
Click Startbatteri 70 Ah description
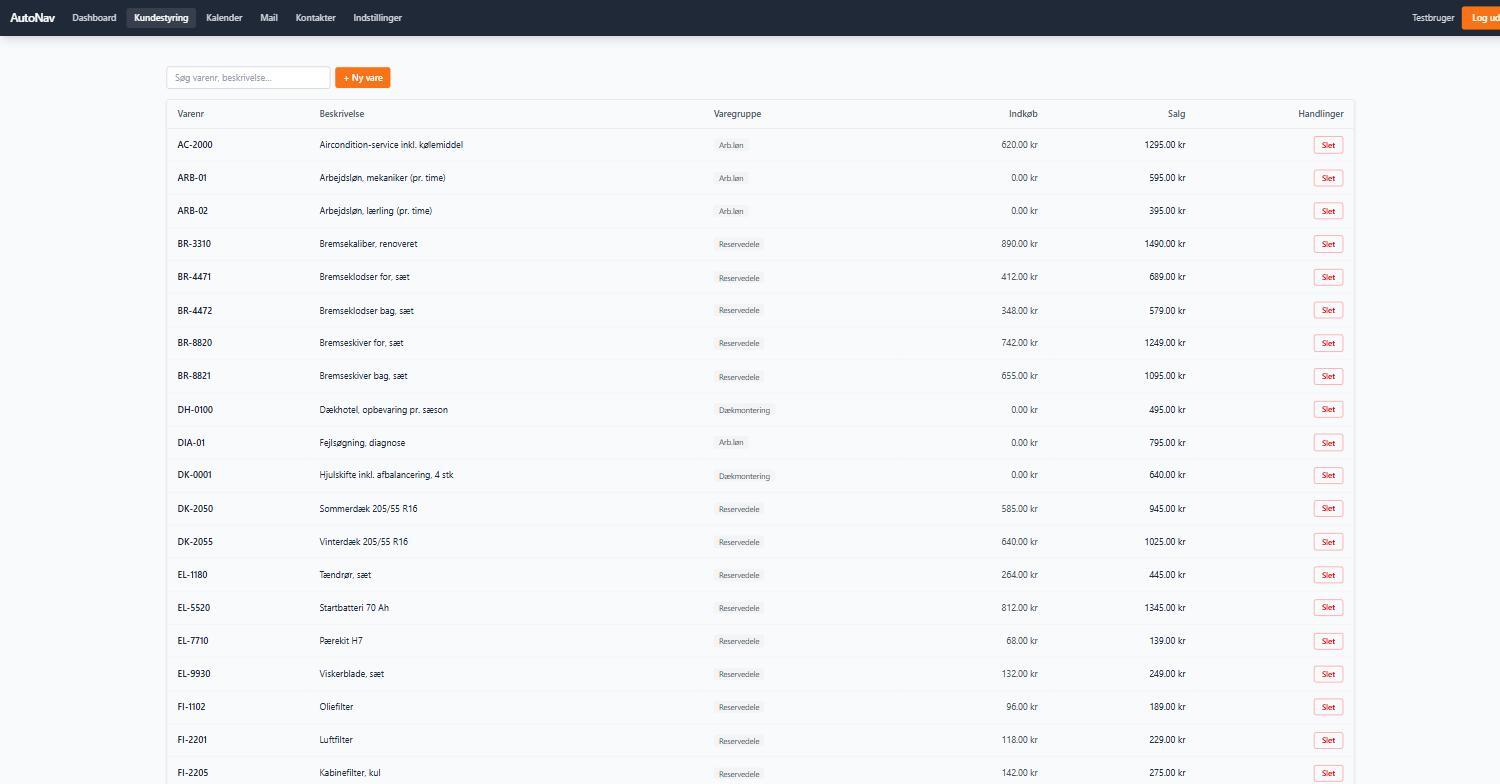pyautogui.click(x=354, y=607)
